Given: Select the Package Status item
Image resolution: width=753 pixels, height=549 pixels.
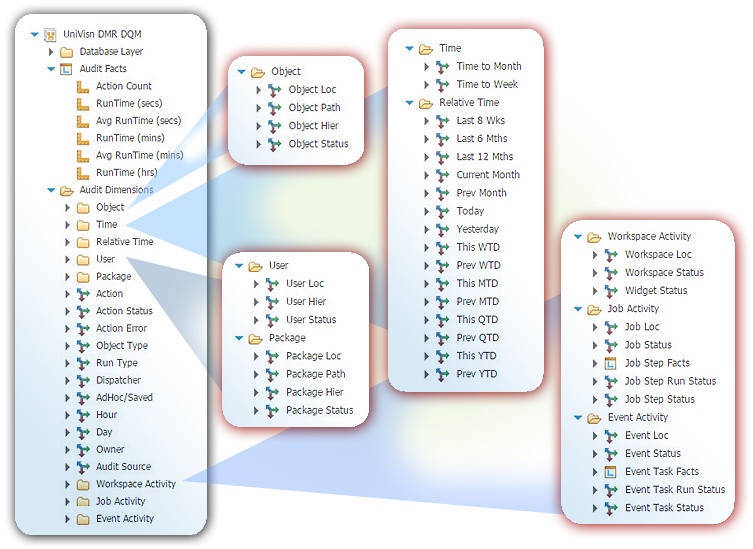Looking at the screenshot, I should [320, 411].
